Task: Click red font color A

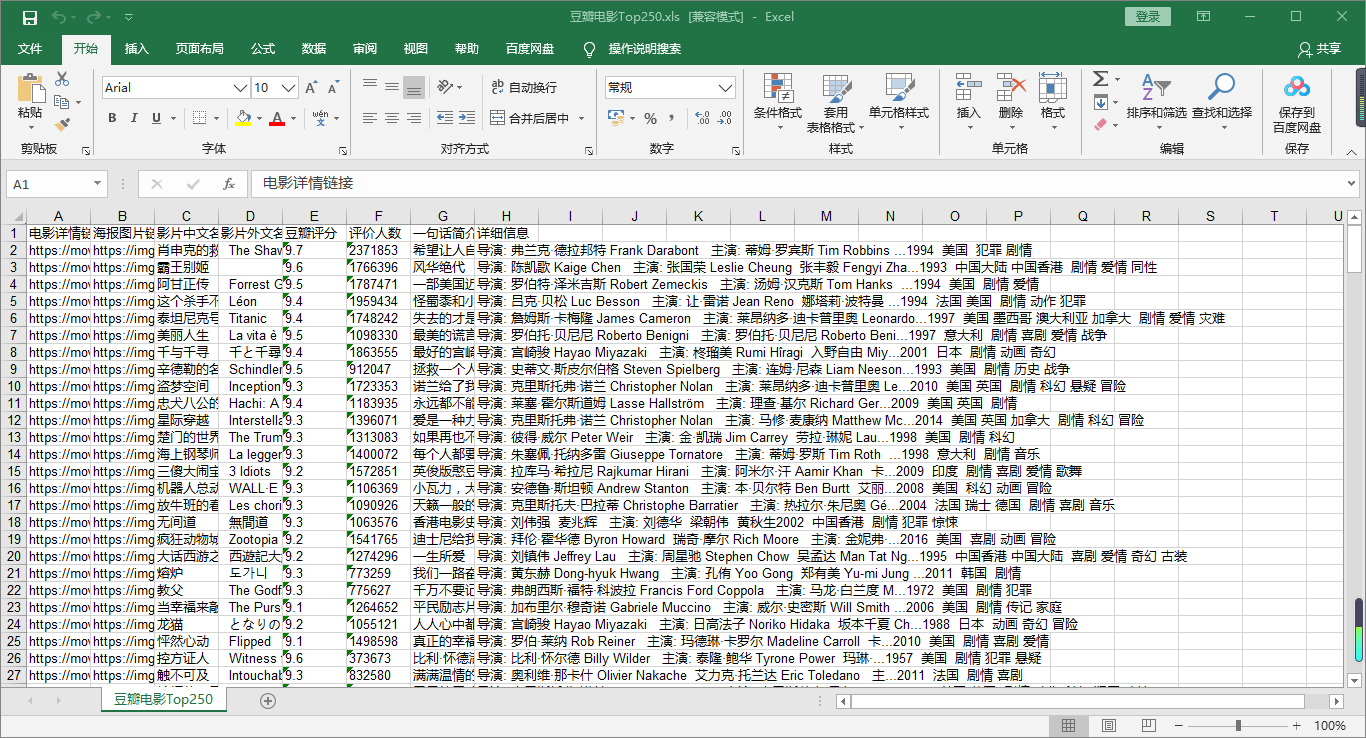Action: [x=278, y=118]
